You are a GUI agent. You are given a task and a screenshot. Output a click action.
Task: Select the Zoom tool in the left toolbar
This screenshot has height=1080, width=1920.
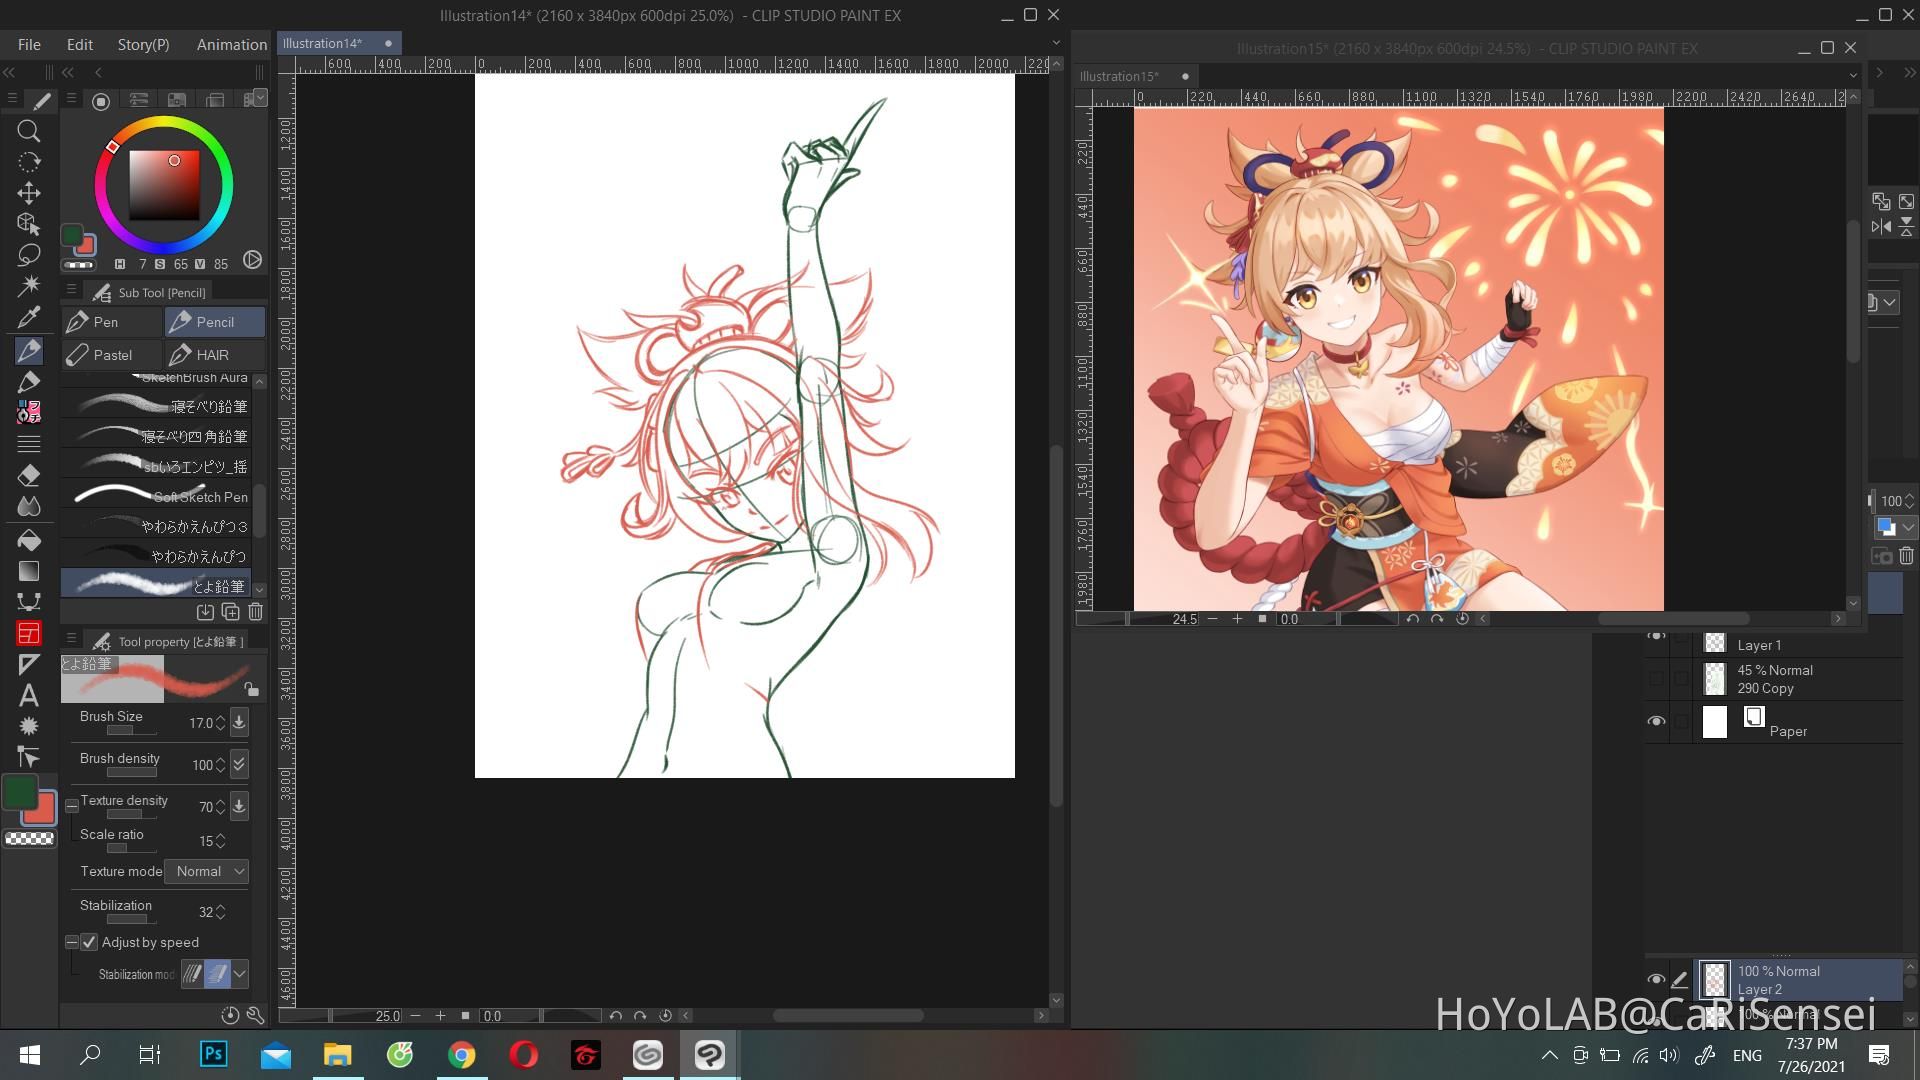pos(29,131)
